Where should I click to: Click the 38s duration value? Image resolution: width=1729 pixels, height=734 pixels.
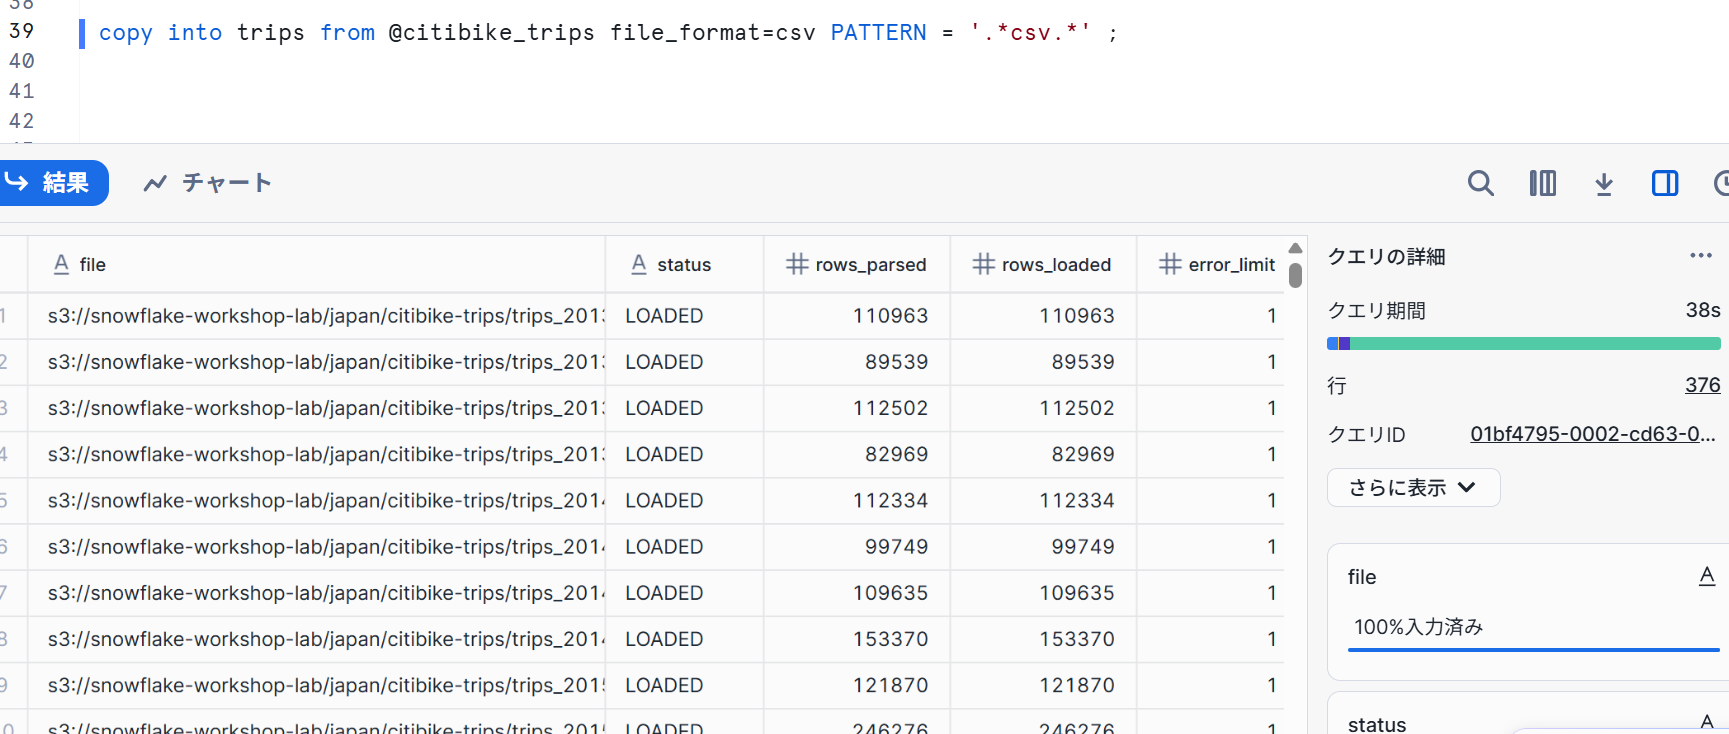click(x=1702, y=310)
